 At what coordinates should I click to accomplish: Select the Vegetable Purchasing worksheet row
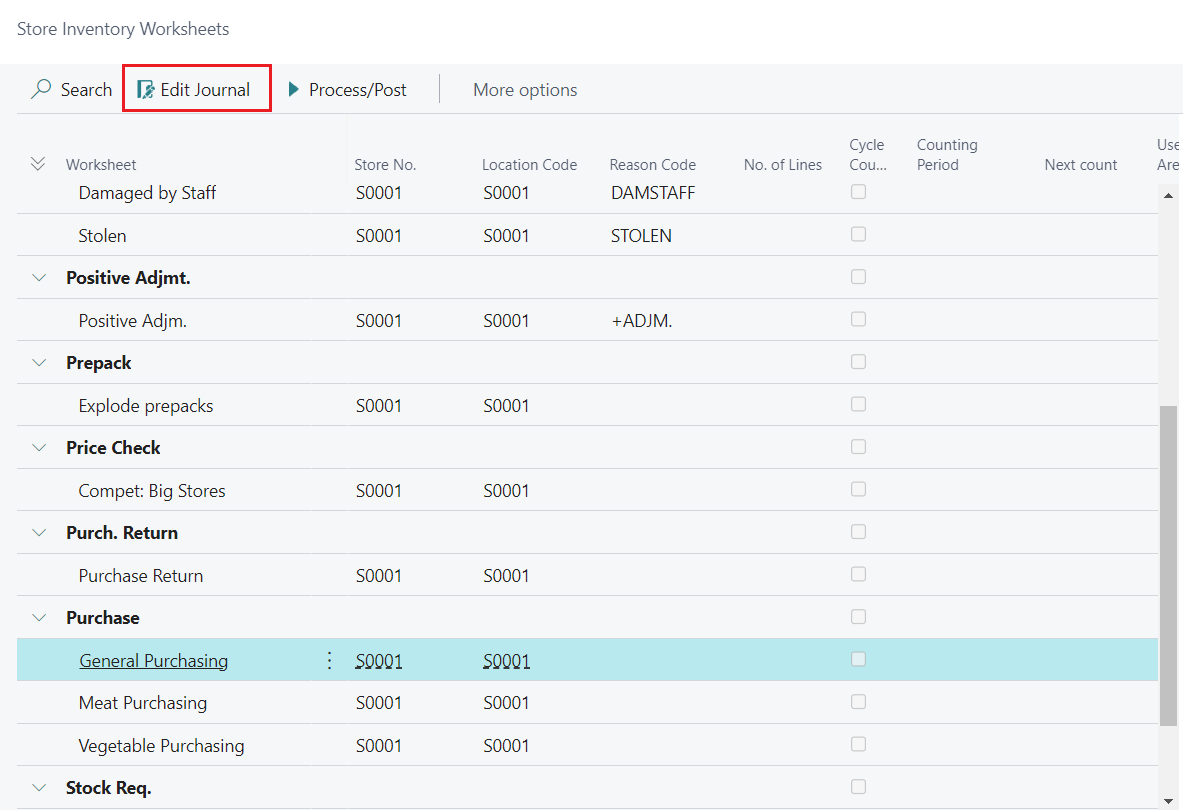[x=161, y=746]
